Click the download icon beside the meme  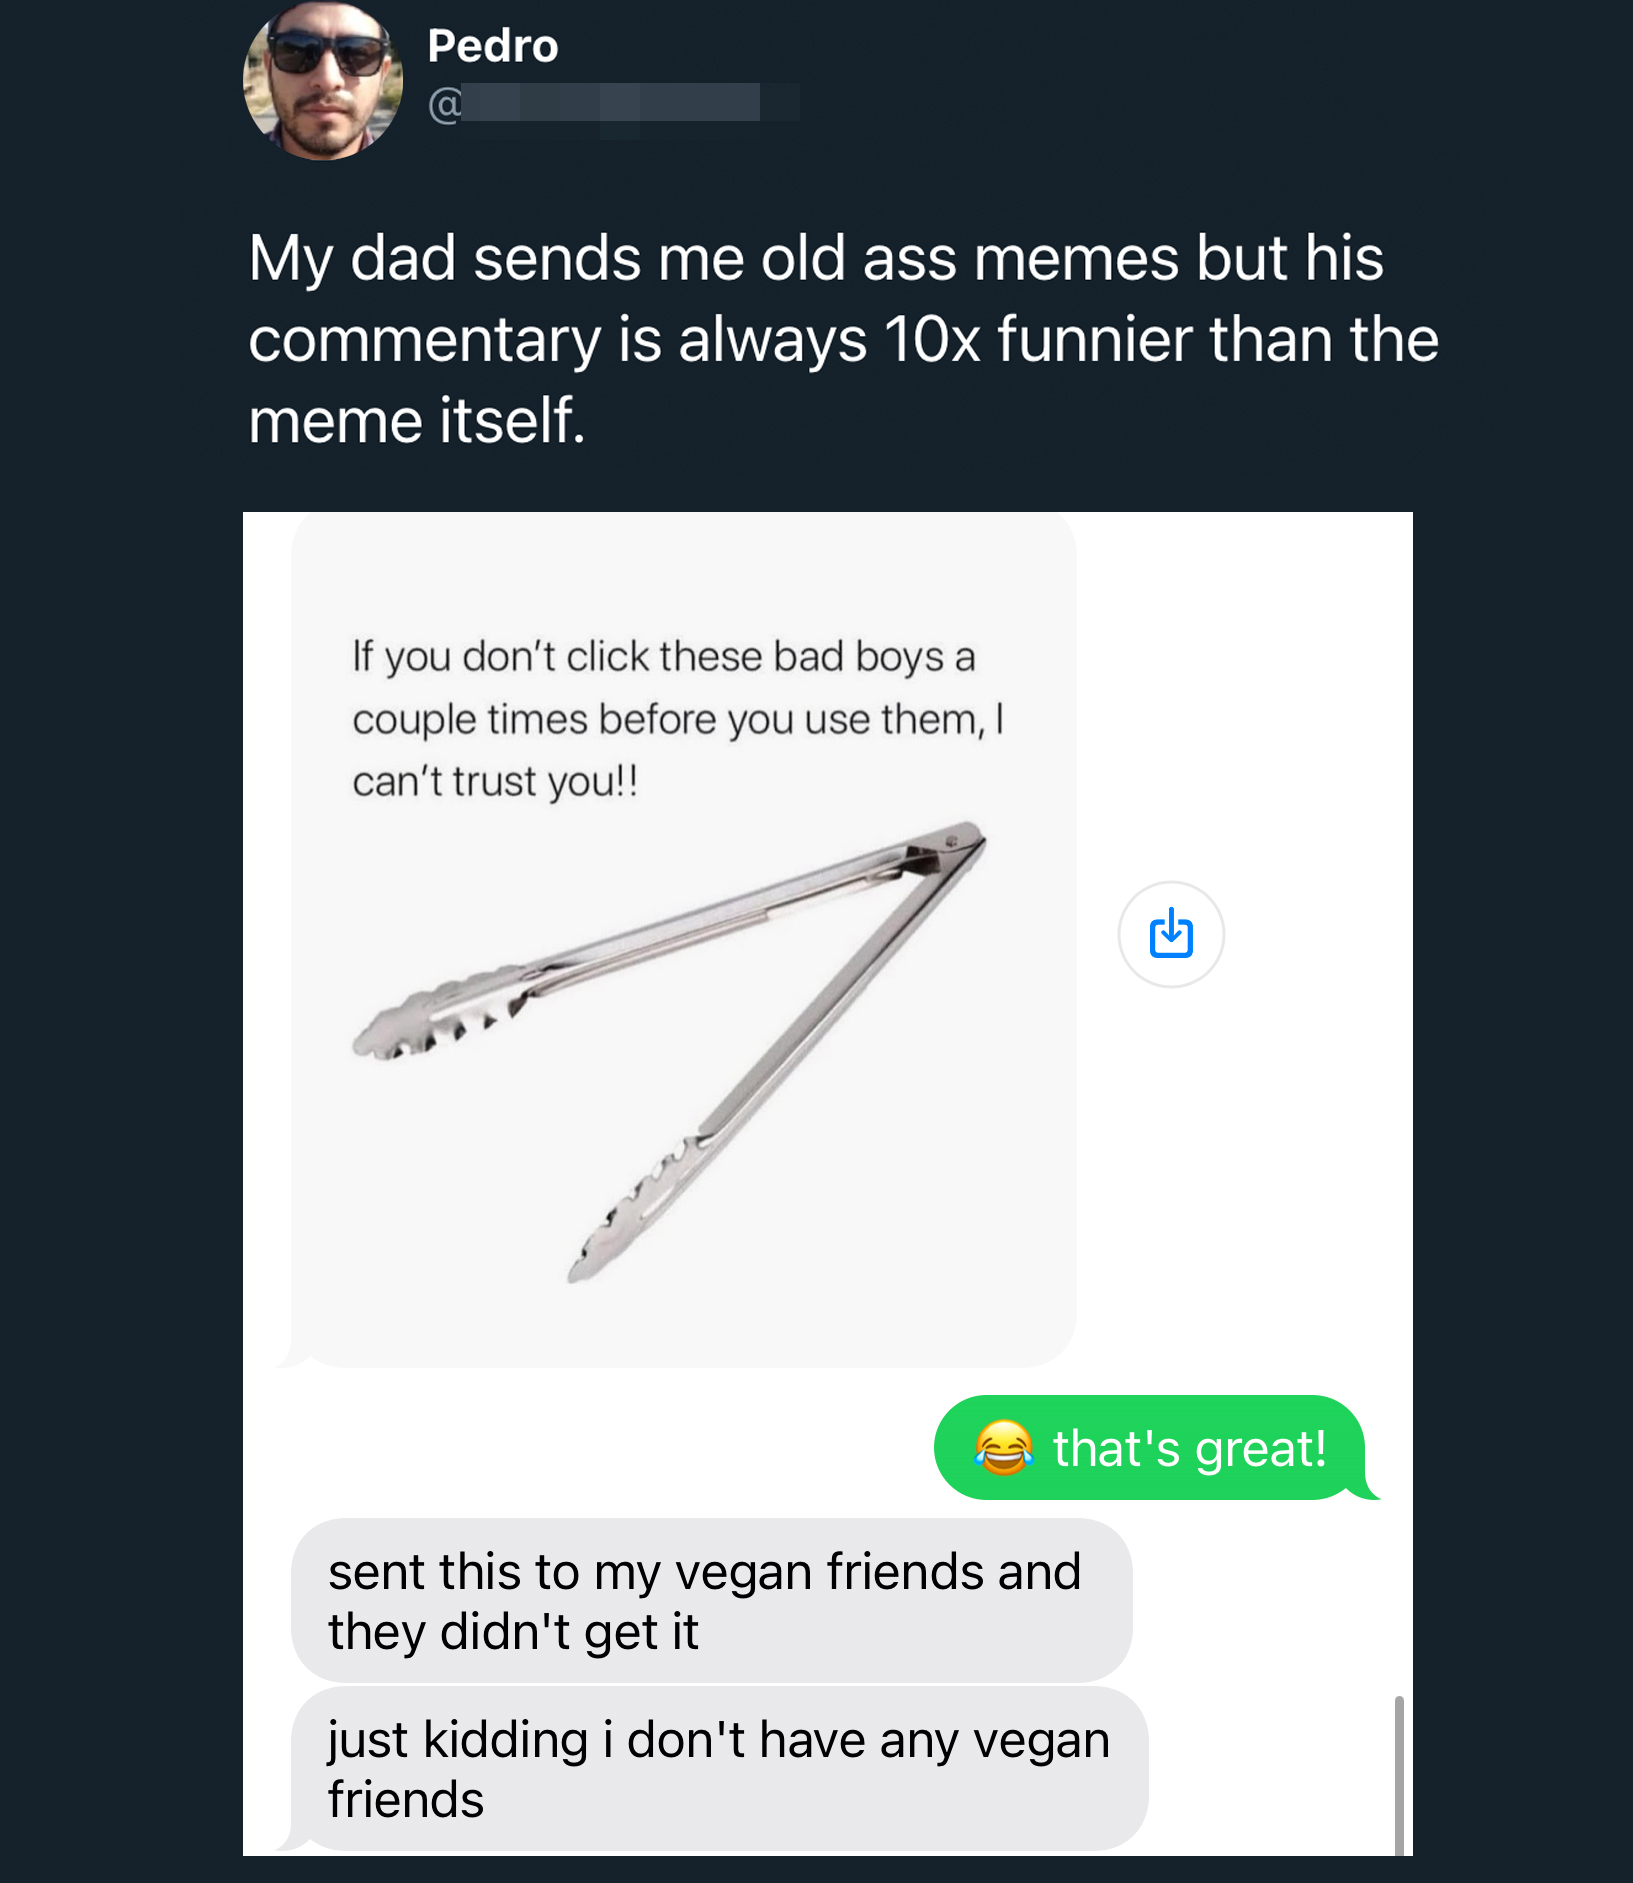(x=1171, y=934)
